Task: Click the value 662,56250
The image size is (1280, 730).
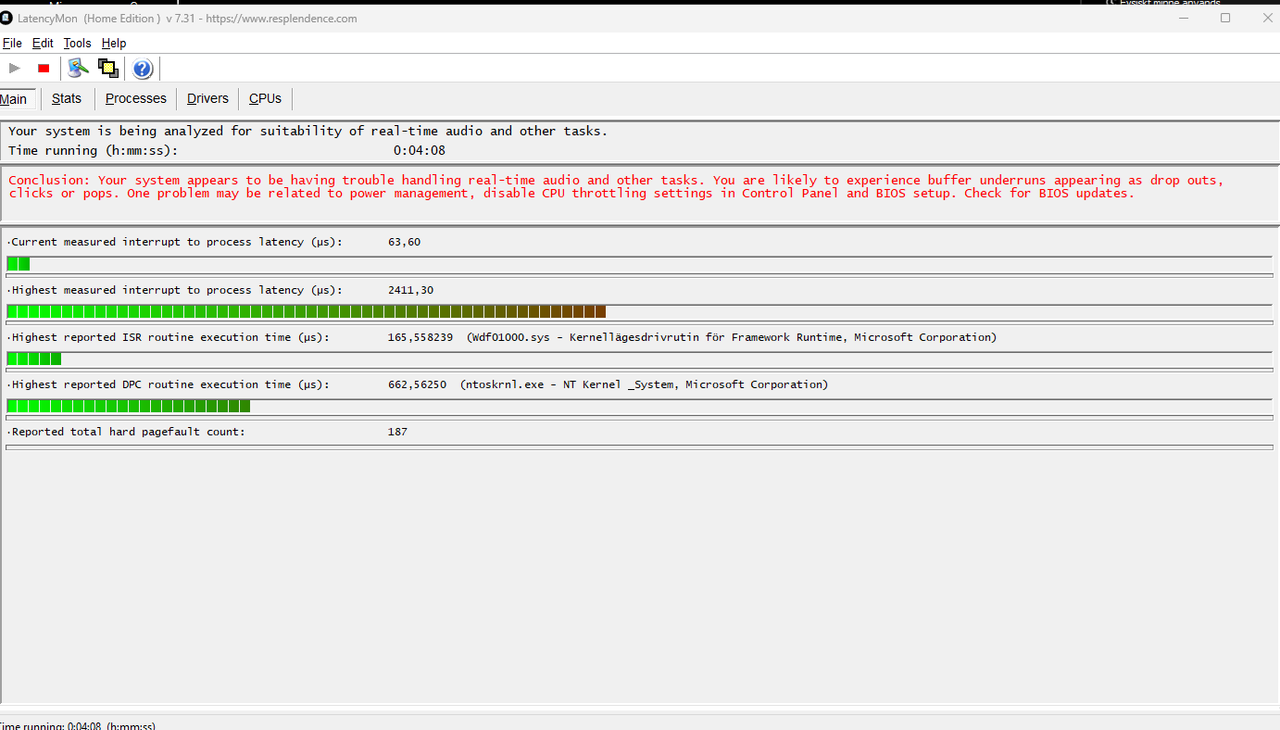Action: coord(417,384)
